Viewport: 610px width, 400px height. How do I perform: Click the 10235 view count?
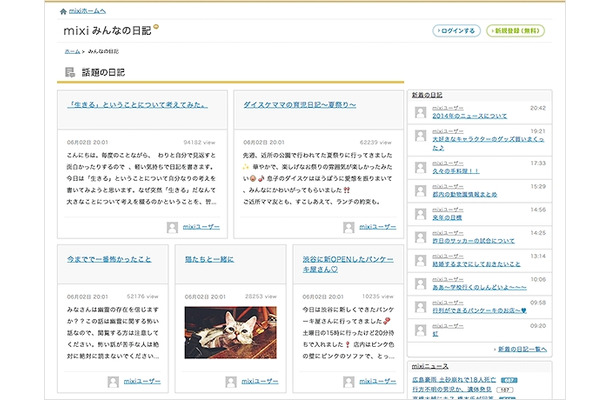click(378, 296)
